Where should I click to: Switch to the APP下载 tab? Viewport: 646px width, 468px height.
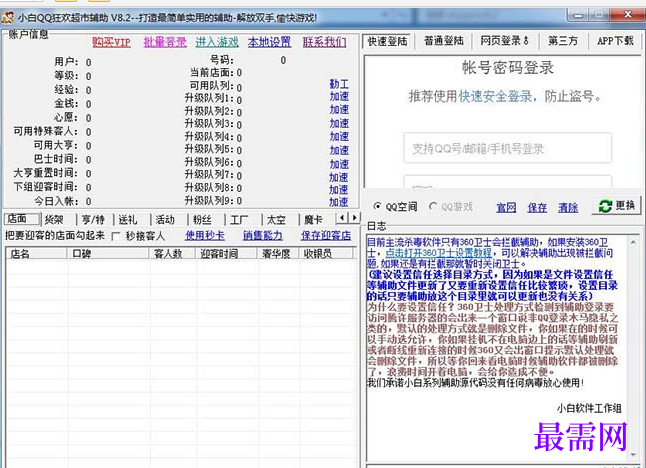pos(615,41)
